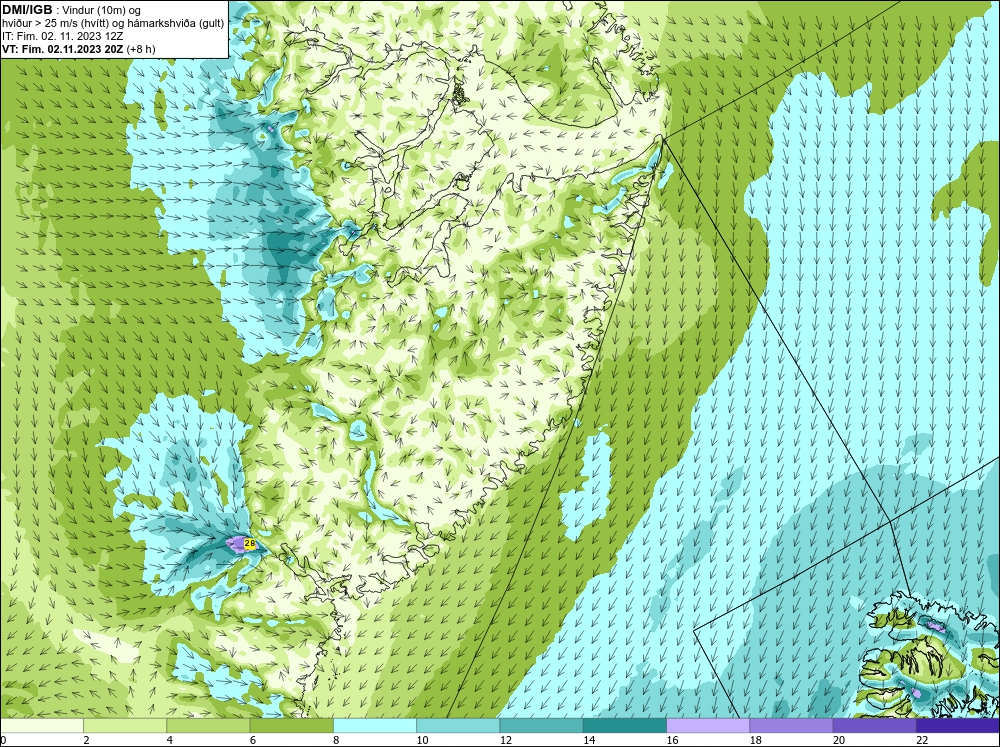Viewport: 1000px width, 747px height.
Task: Click the hviður > 25 m/s description line
Action: point(113,24)
